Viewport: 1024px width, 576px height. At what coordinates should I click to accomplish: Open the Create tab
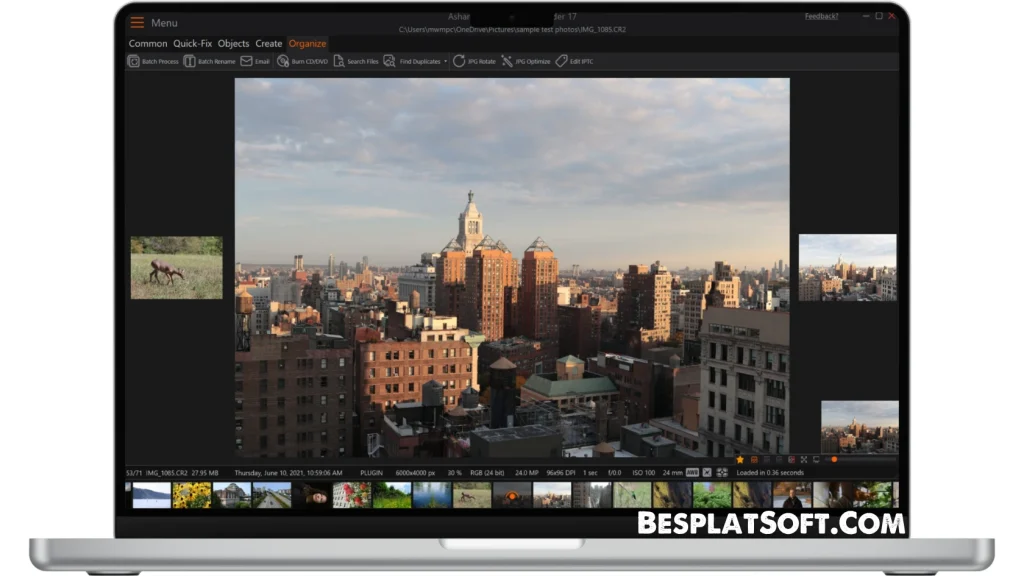(x=269, y=44)
